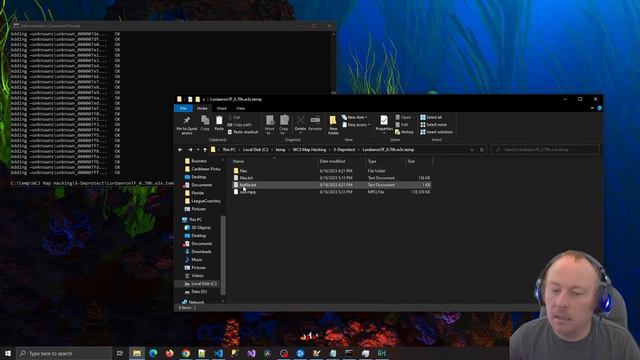Viewport: 640px width, 360px height.
Task: Click the navigation pane scrollbar
Action: (223, 255)
